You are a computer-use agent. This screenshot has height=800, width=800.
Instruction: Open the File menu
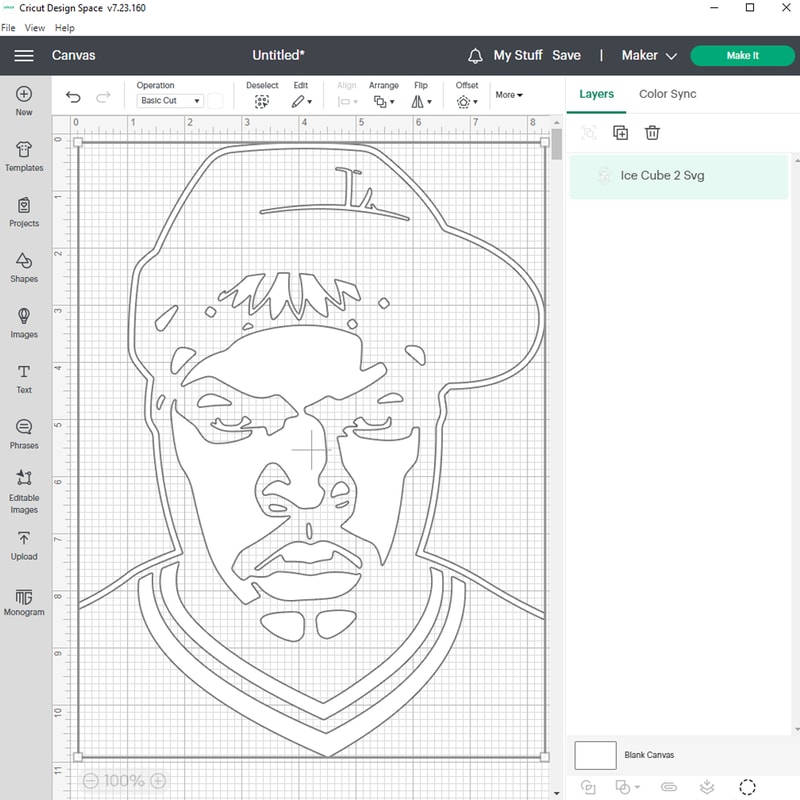point(9,28)
